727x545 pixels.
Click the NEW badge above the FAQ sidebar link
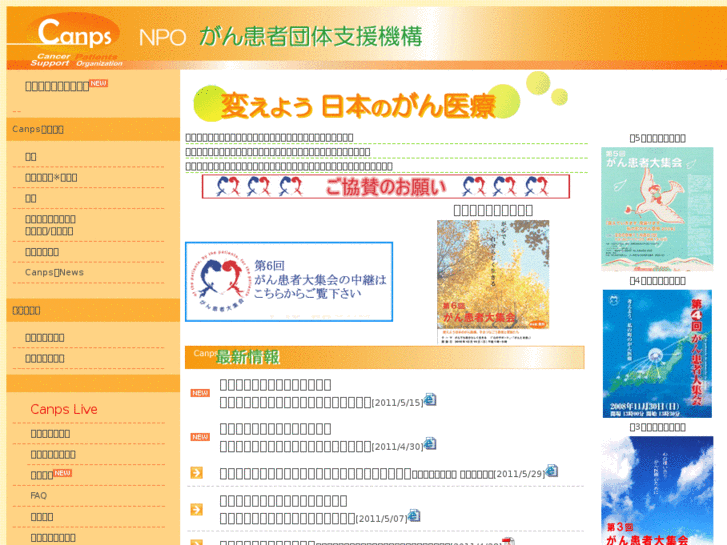pyautogui.click(x=63, y=473)
